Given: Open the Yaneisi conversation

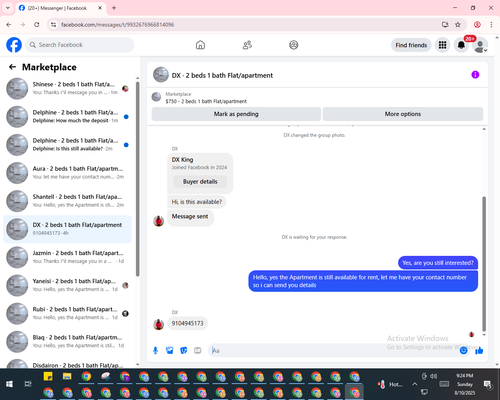Looking at the screenshot, I should coord(67,285).
